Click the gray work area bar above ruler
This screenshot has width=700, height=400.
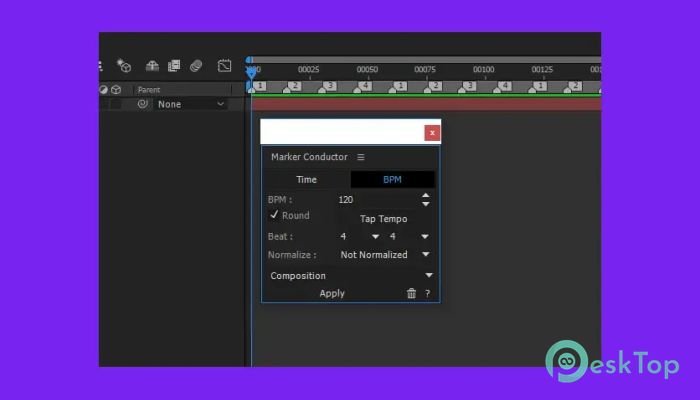point(425,60)
